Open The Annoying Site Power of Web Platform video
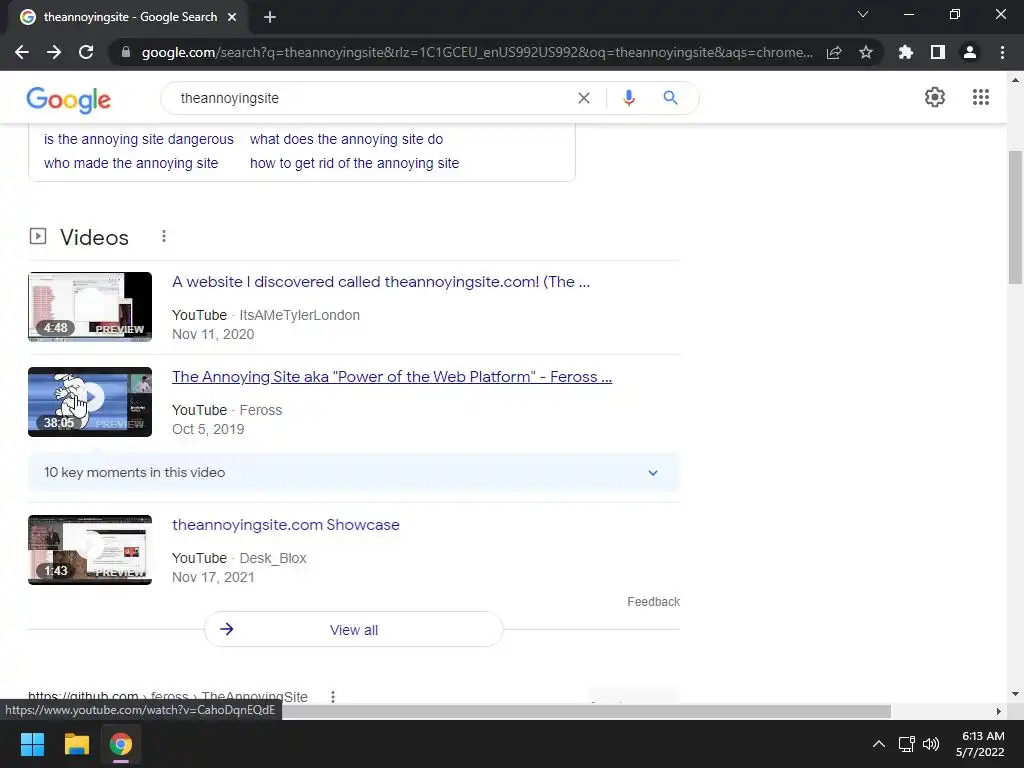This screenshot has height=768, width=1024. [392, 377]
